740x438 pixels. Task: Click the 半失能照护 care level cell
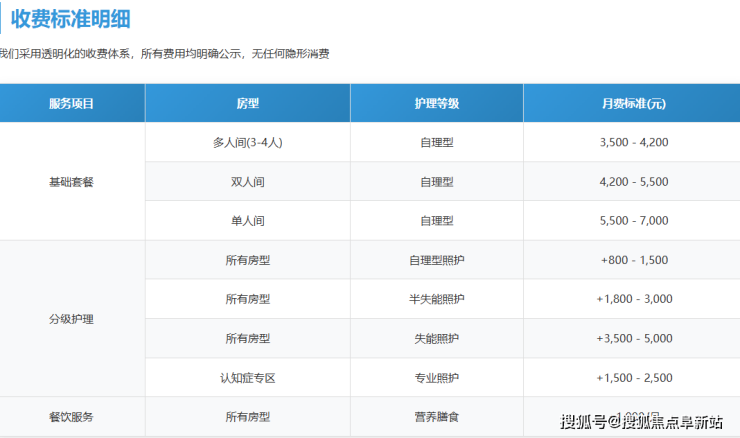(x=436, y=299)
